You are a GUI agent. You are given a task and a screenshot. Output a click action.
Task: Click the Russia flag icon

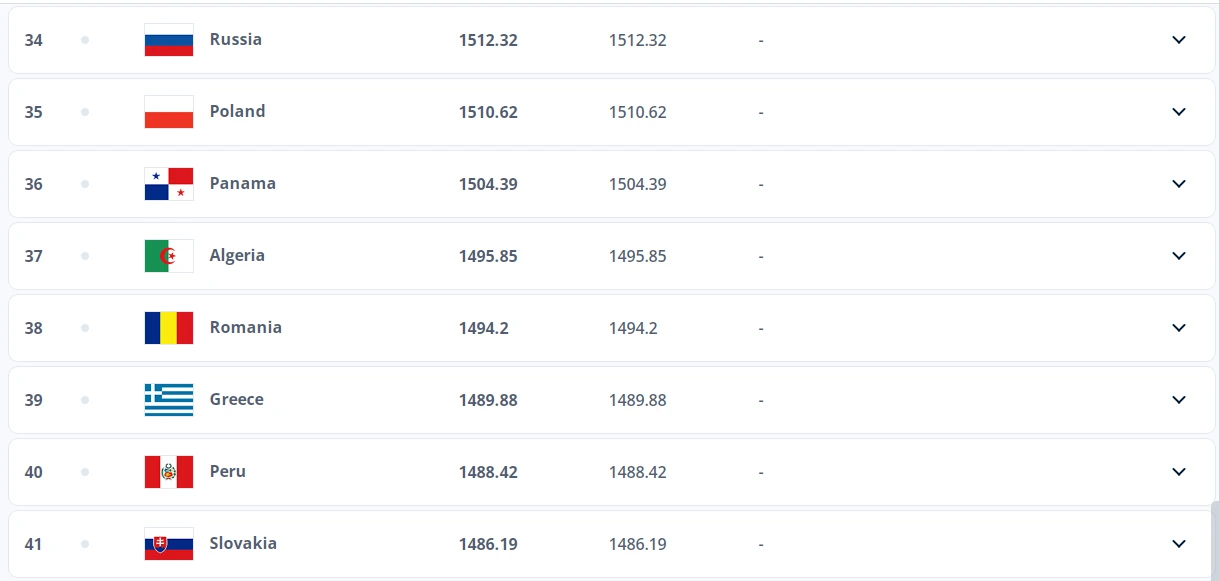(169, 40)
